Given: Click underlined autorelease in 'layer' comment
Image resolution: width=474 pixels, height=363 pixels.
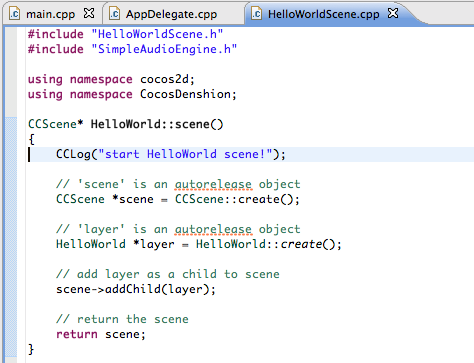Looking at the screenshot, I should [x=213, y=229].
